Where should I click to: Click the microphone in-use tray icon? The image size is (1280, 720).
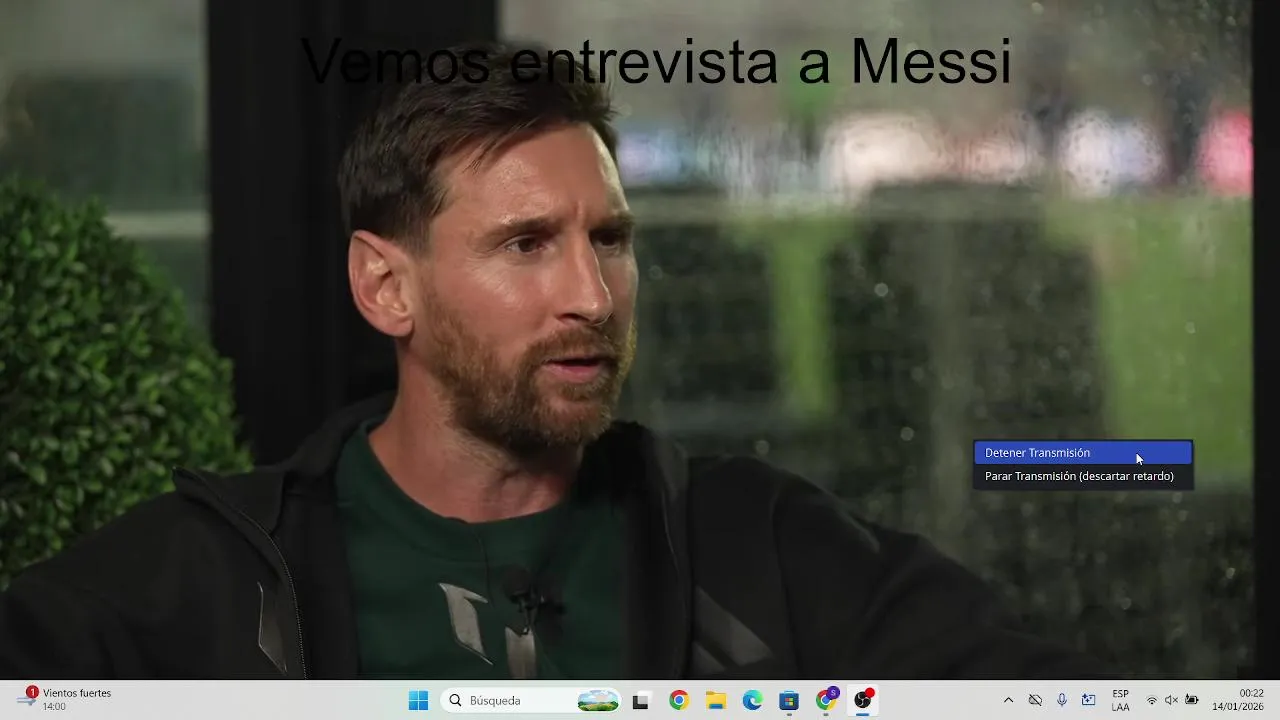(x=1062, y=700)
